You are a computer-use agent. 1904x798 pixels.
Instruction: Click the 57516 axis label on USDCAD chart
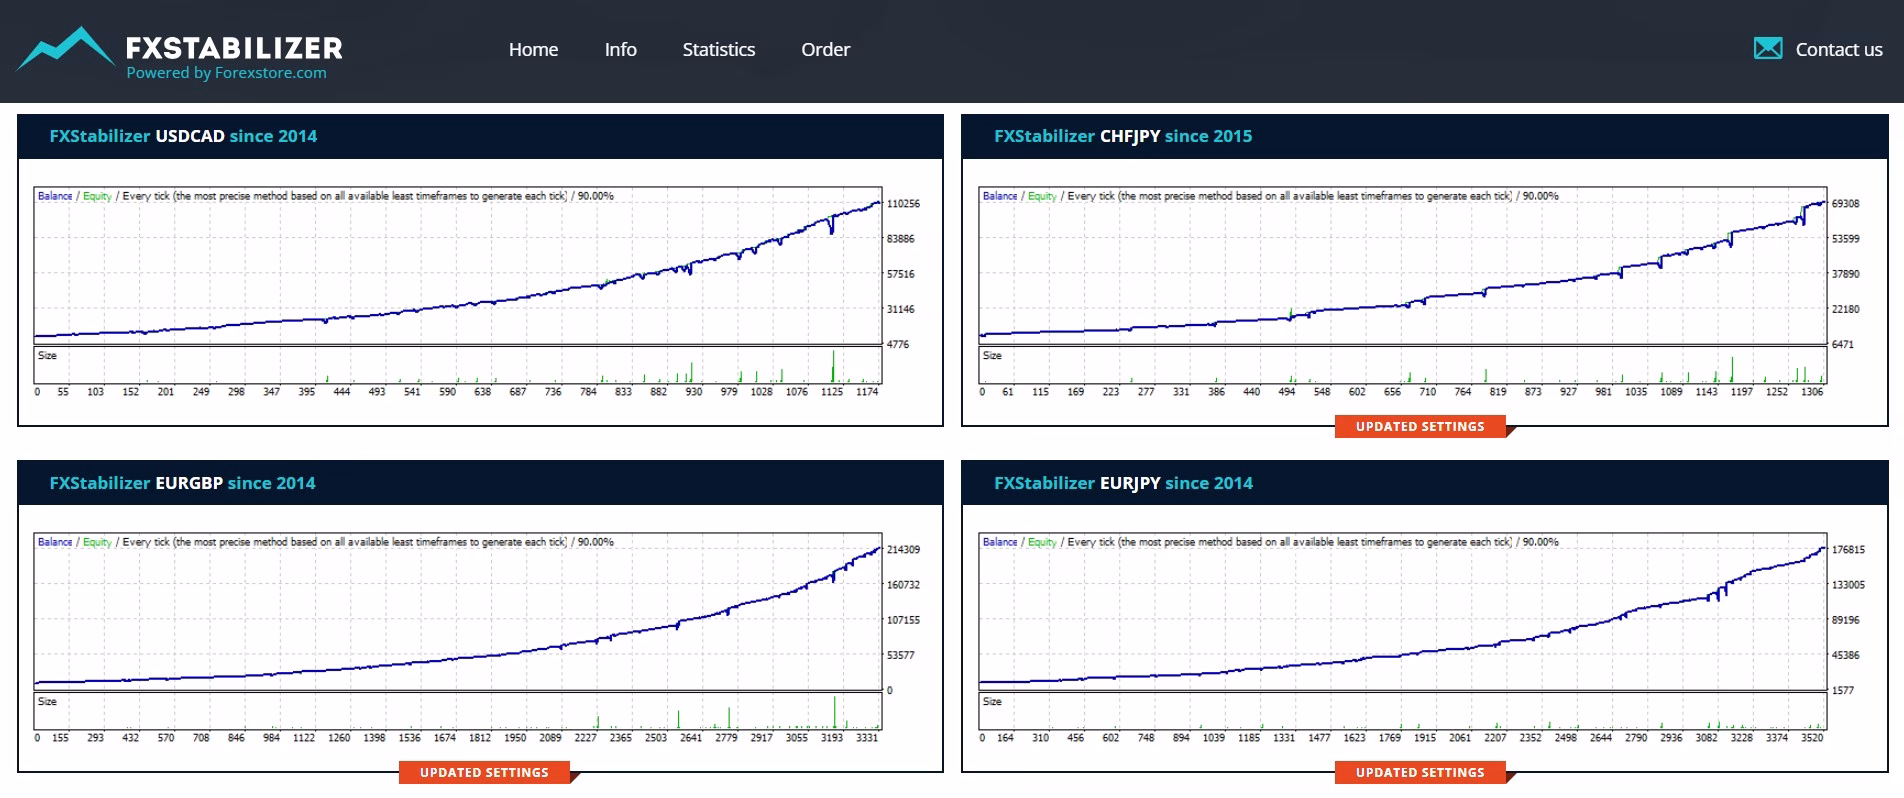(x=900, y=274)
